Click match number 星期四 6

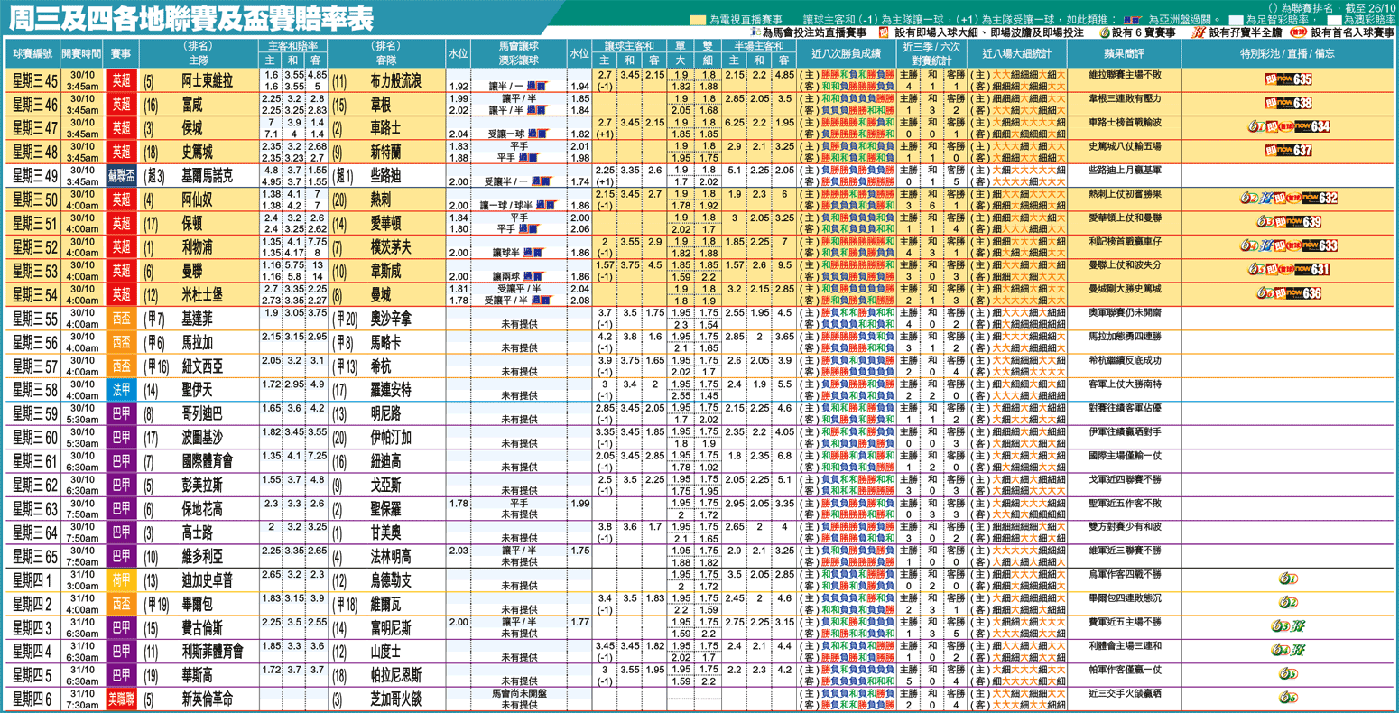tap(31, 699)
